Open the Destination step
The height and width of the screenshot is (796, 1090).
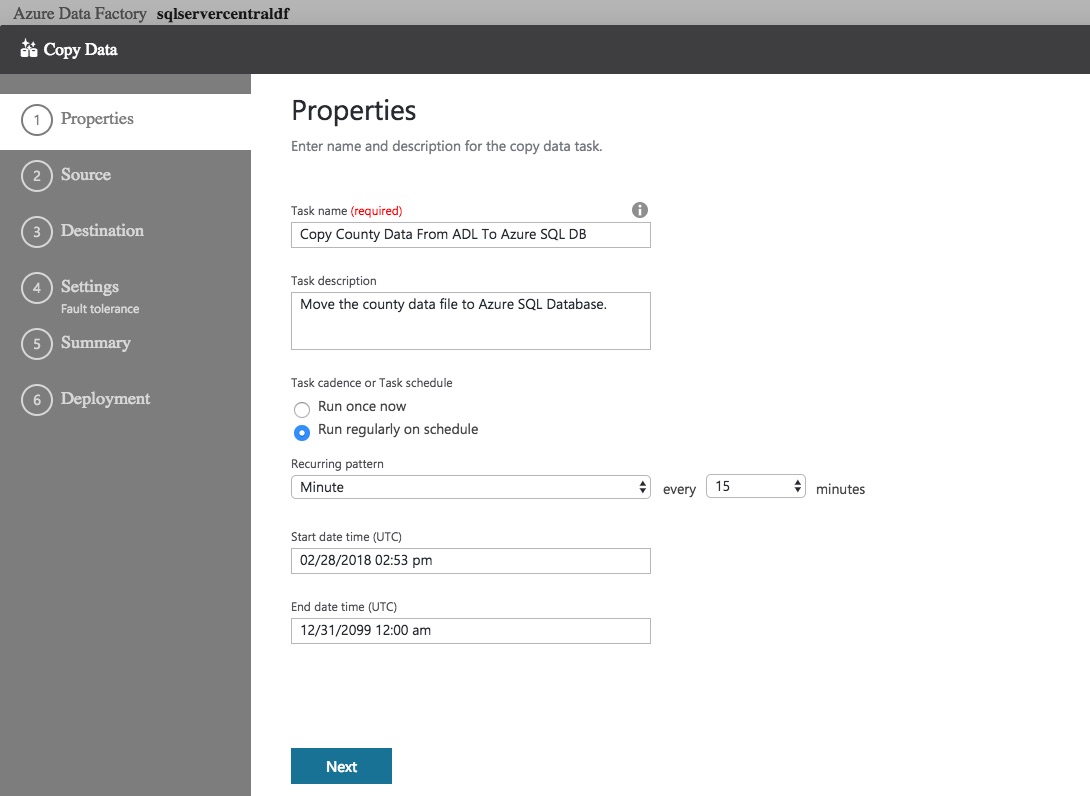click(102, 231)
